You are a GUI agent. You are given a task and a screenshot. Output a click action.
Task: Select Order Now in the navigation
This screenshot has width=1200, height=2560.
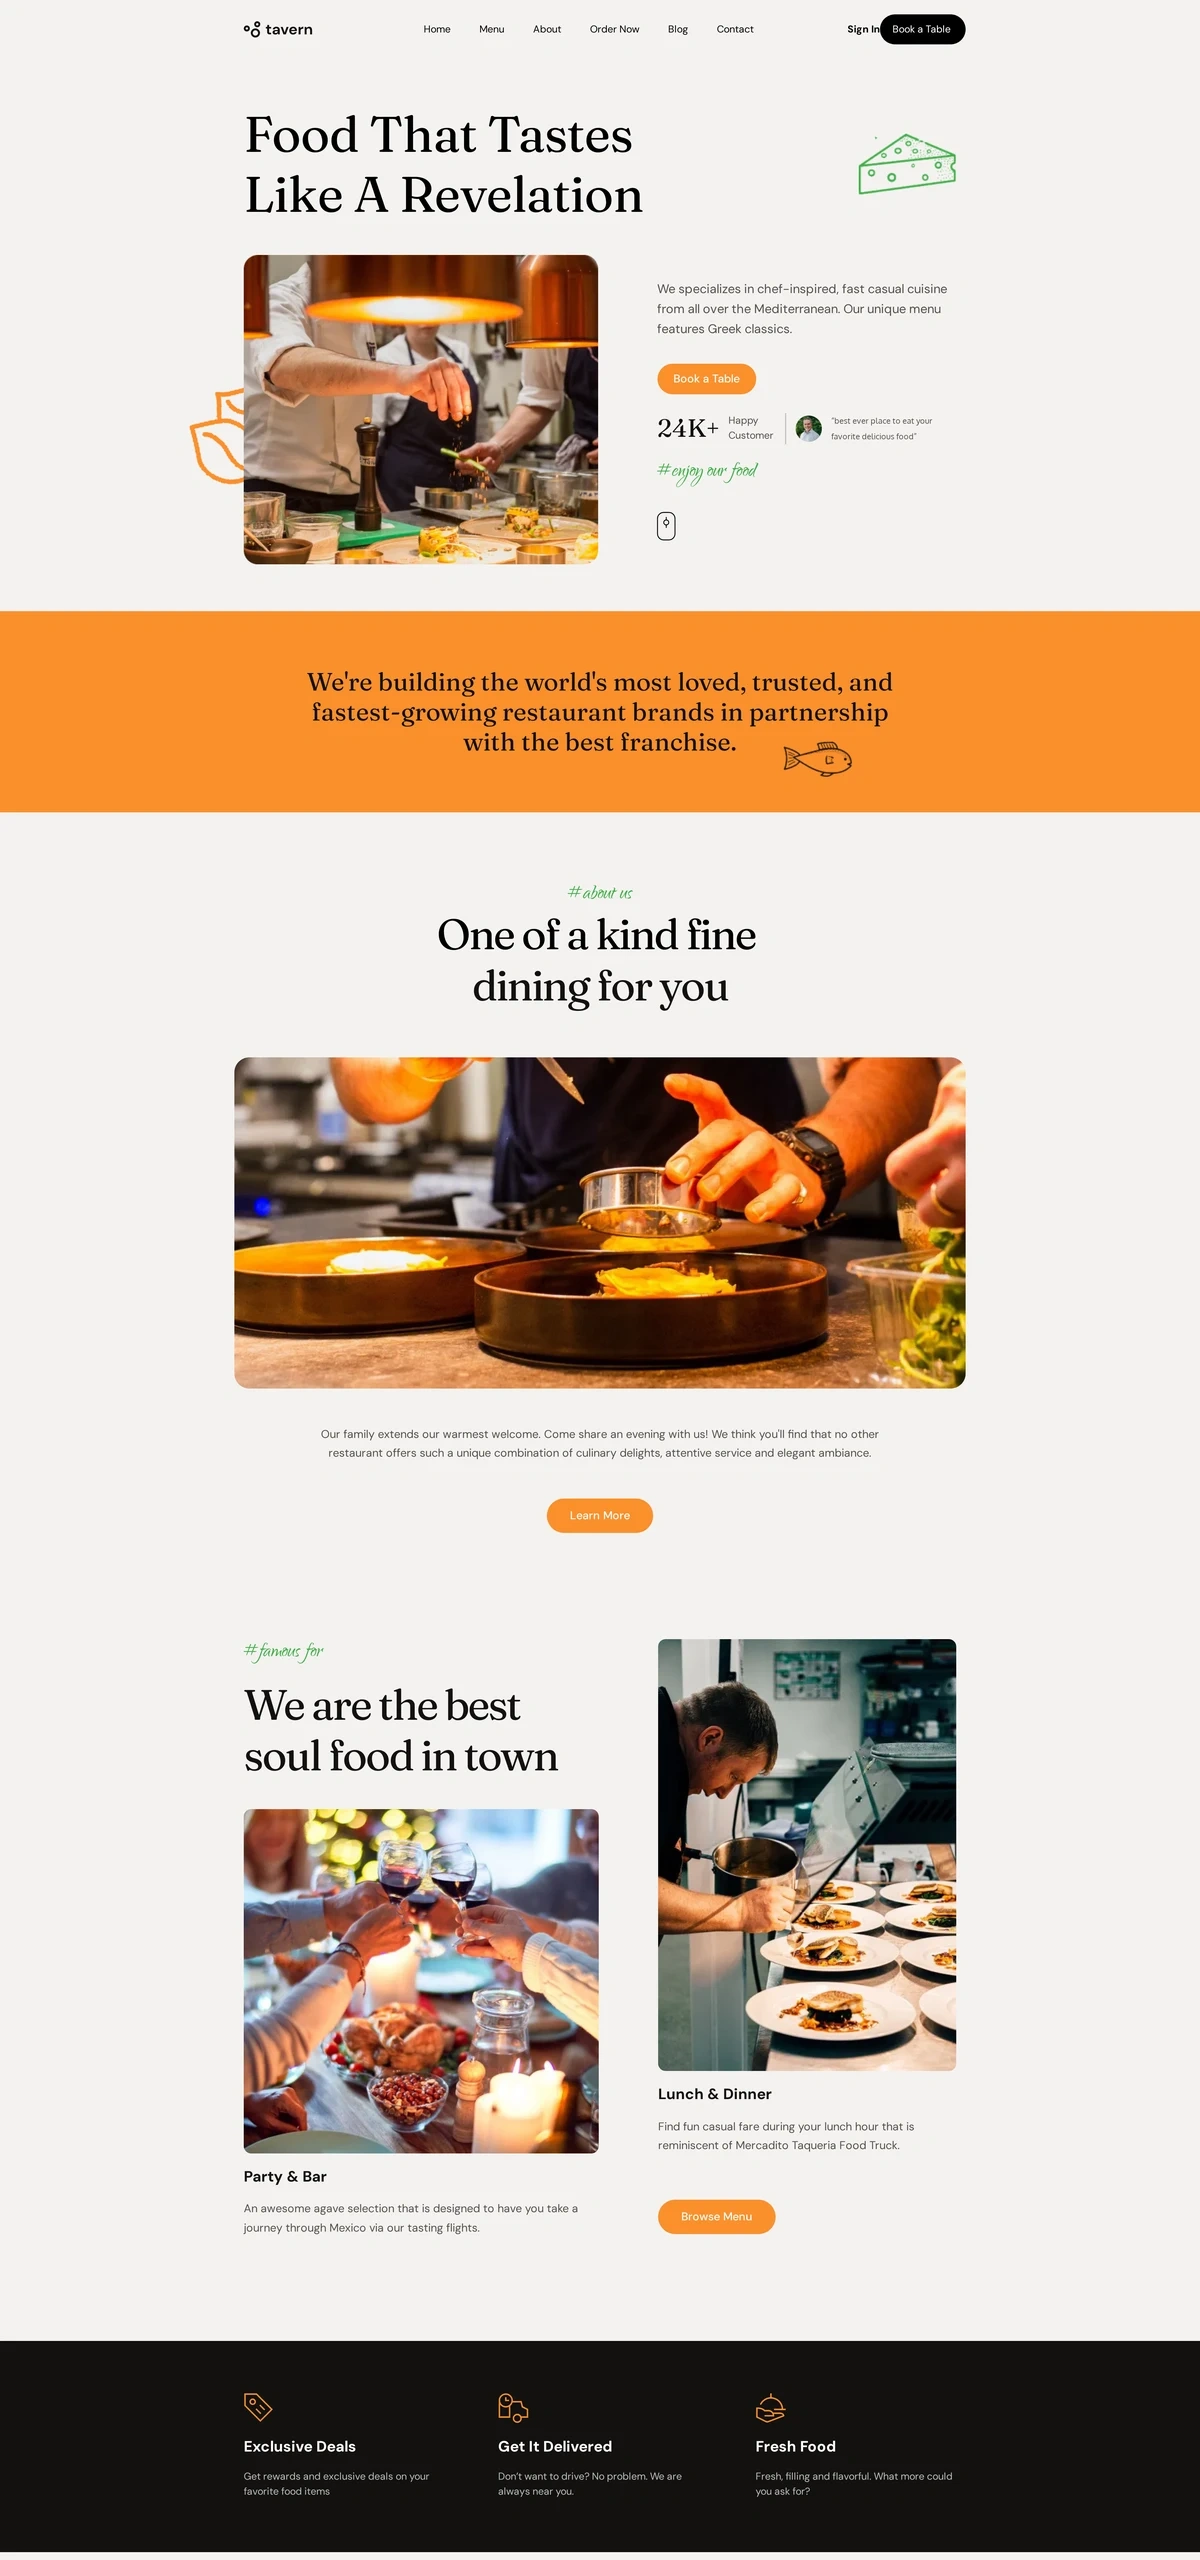click(x=615, y=29)
